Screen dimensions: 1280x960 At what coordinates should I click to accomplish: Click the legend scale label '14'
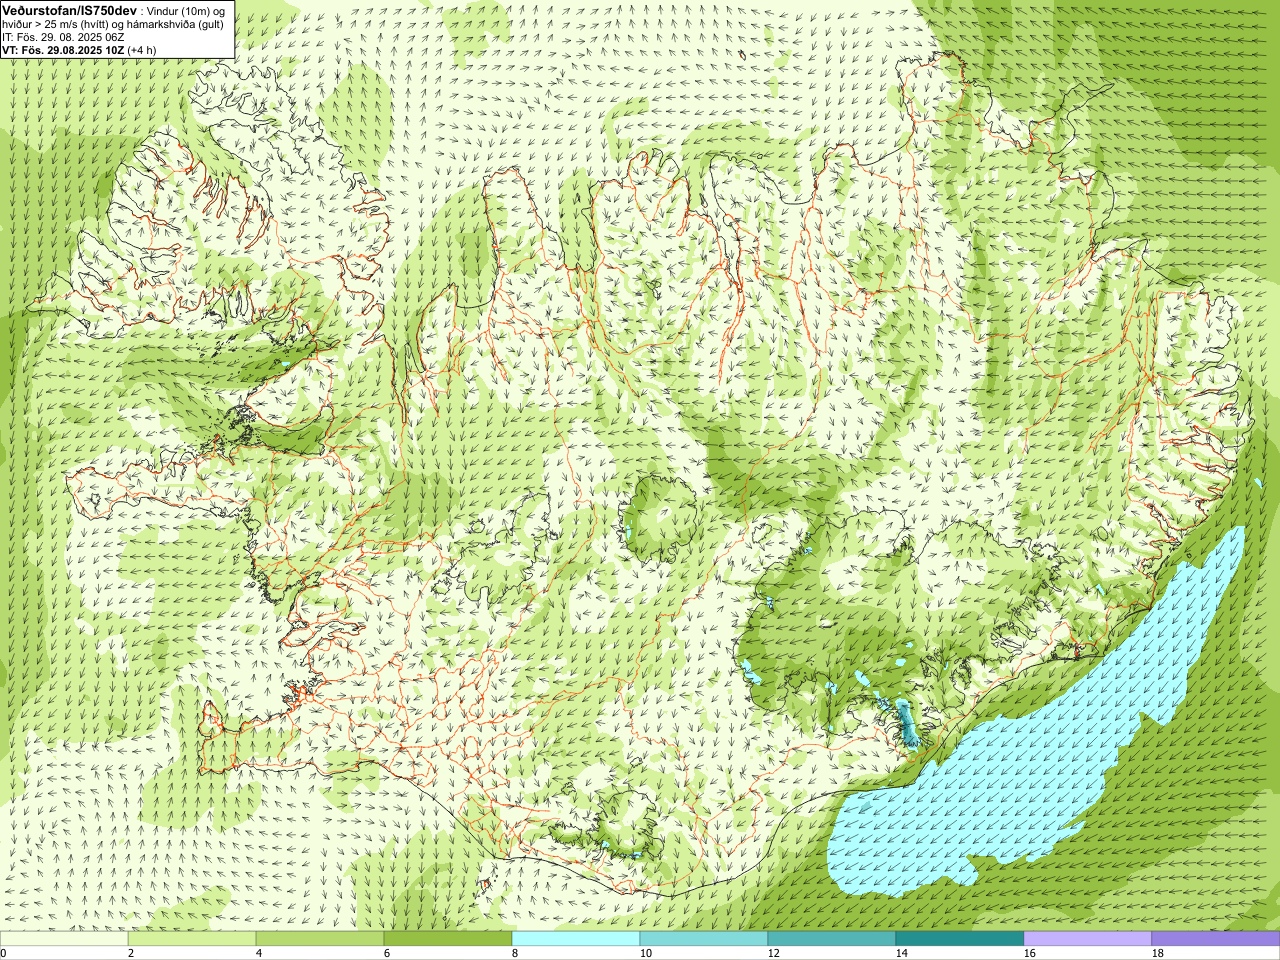[x=901, y=953]
